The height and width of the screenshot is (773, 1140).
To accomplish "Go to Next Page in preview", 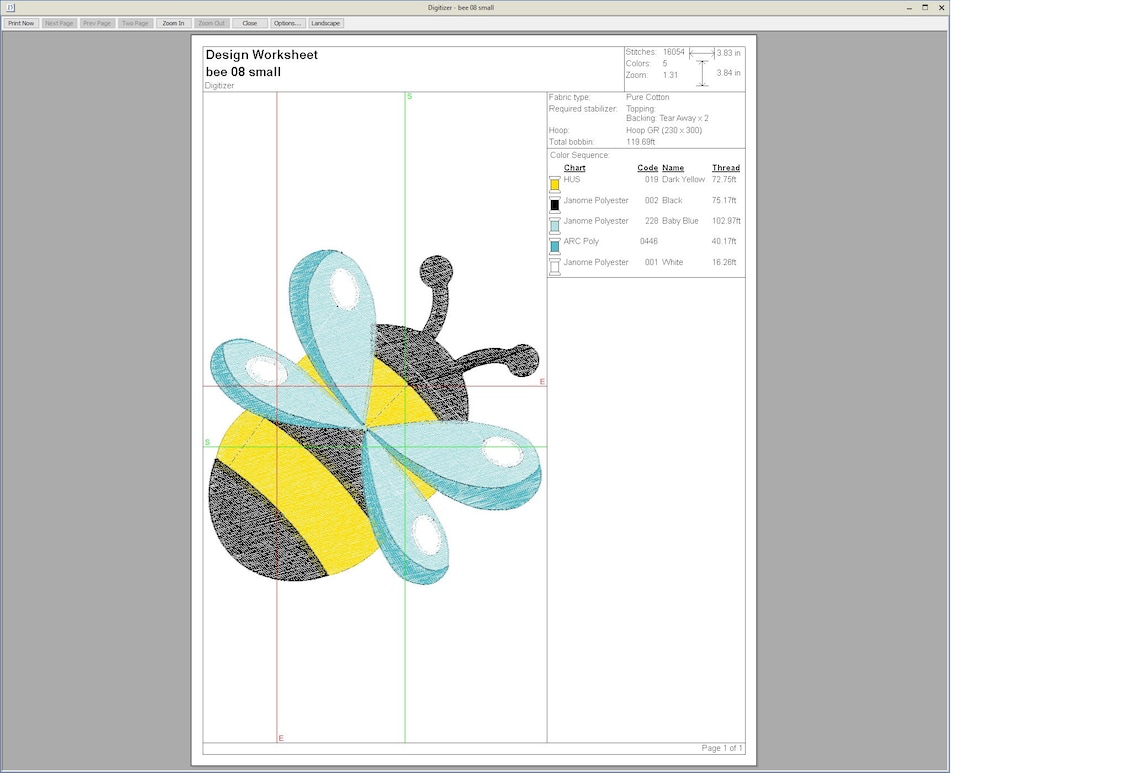I will coord(59,23).
